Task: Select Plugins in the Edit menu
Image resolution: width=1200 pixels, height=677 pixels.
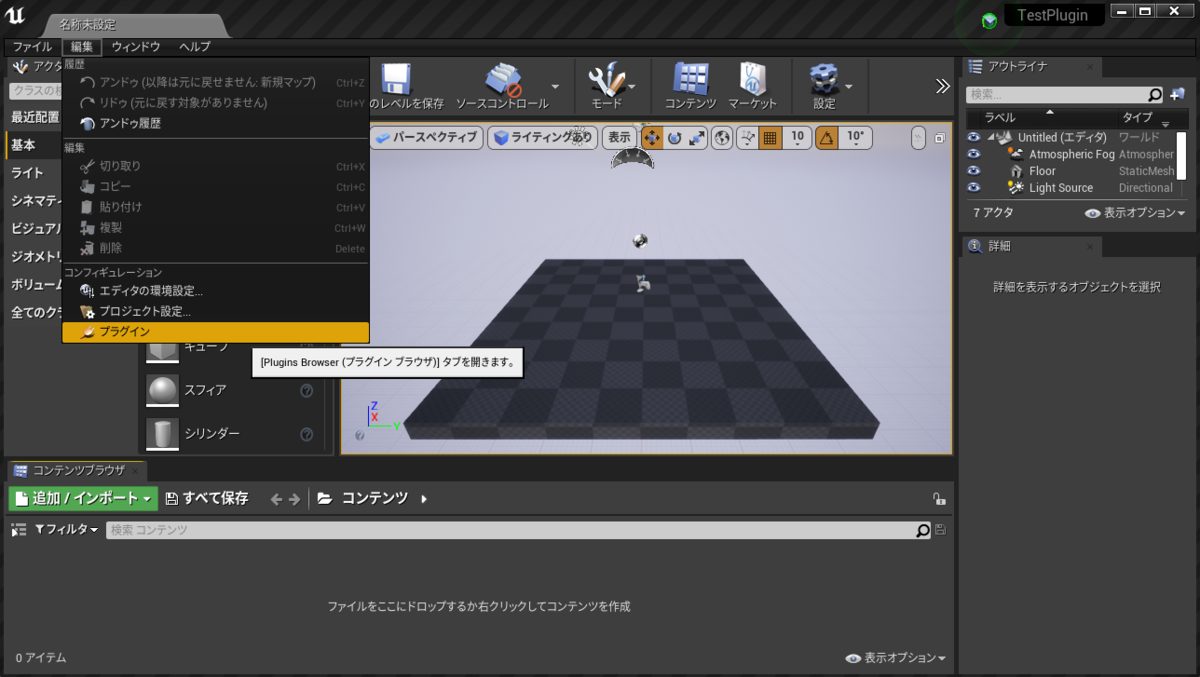Action: pos(216,332)
